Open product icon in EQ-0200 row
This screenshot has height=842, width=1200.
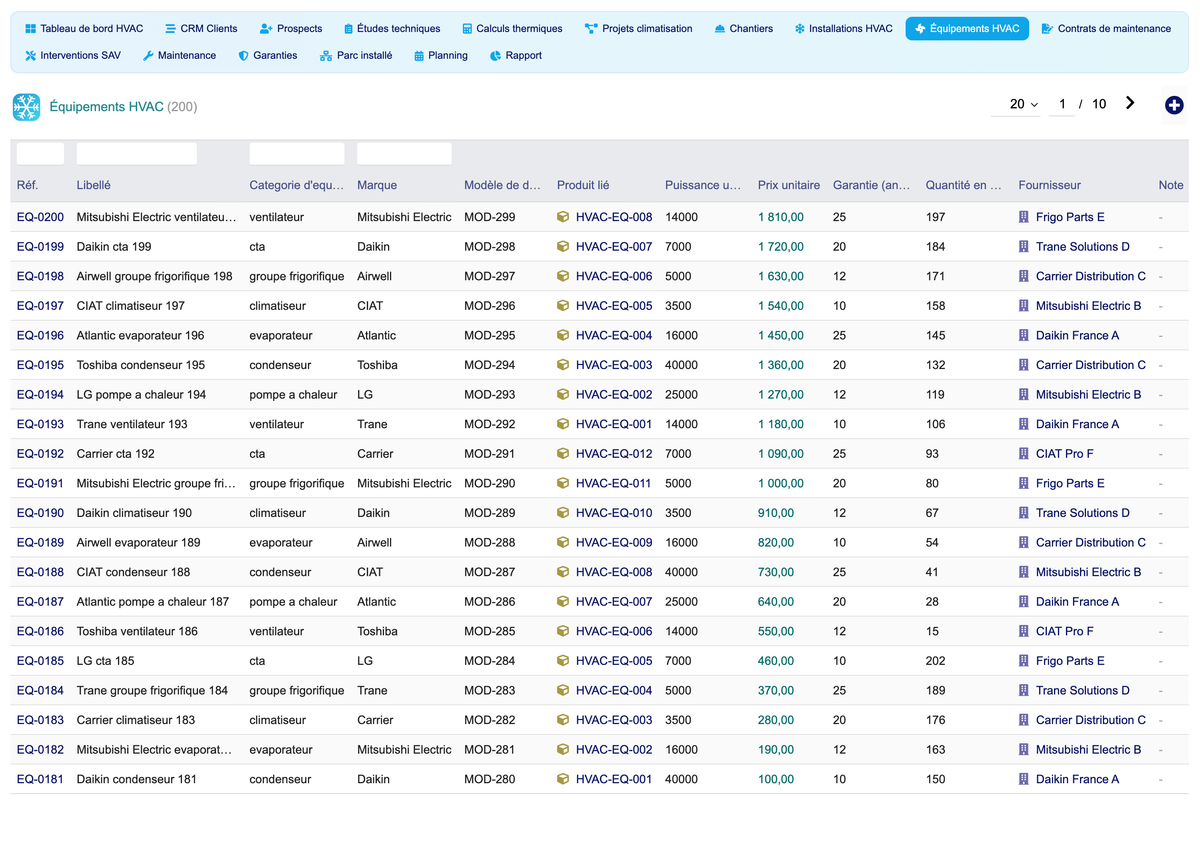563,217
